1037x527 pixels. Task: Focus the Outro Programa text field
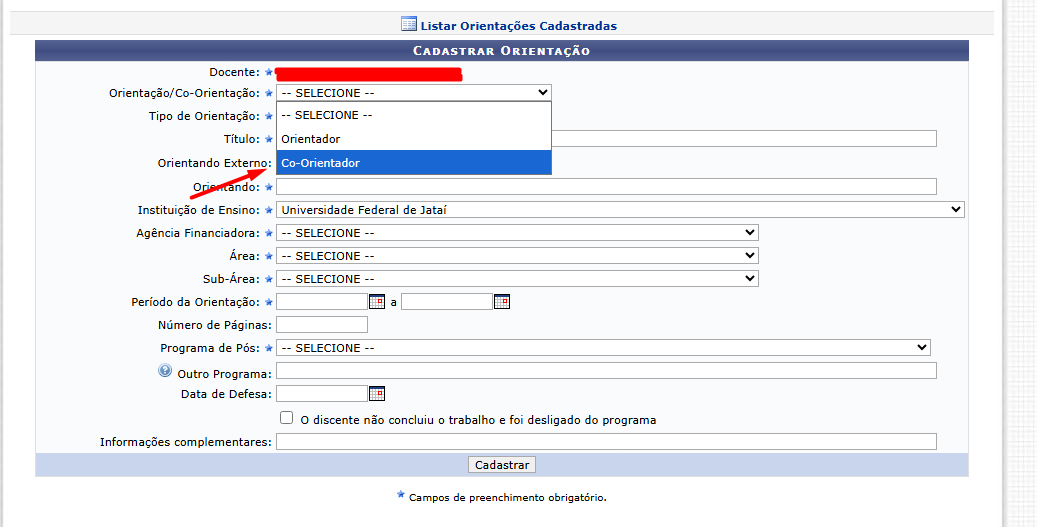pyautogui.click(x=606, y=370)
